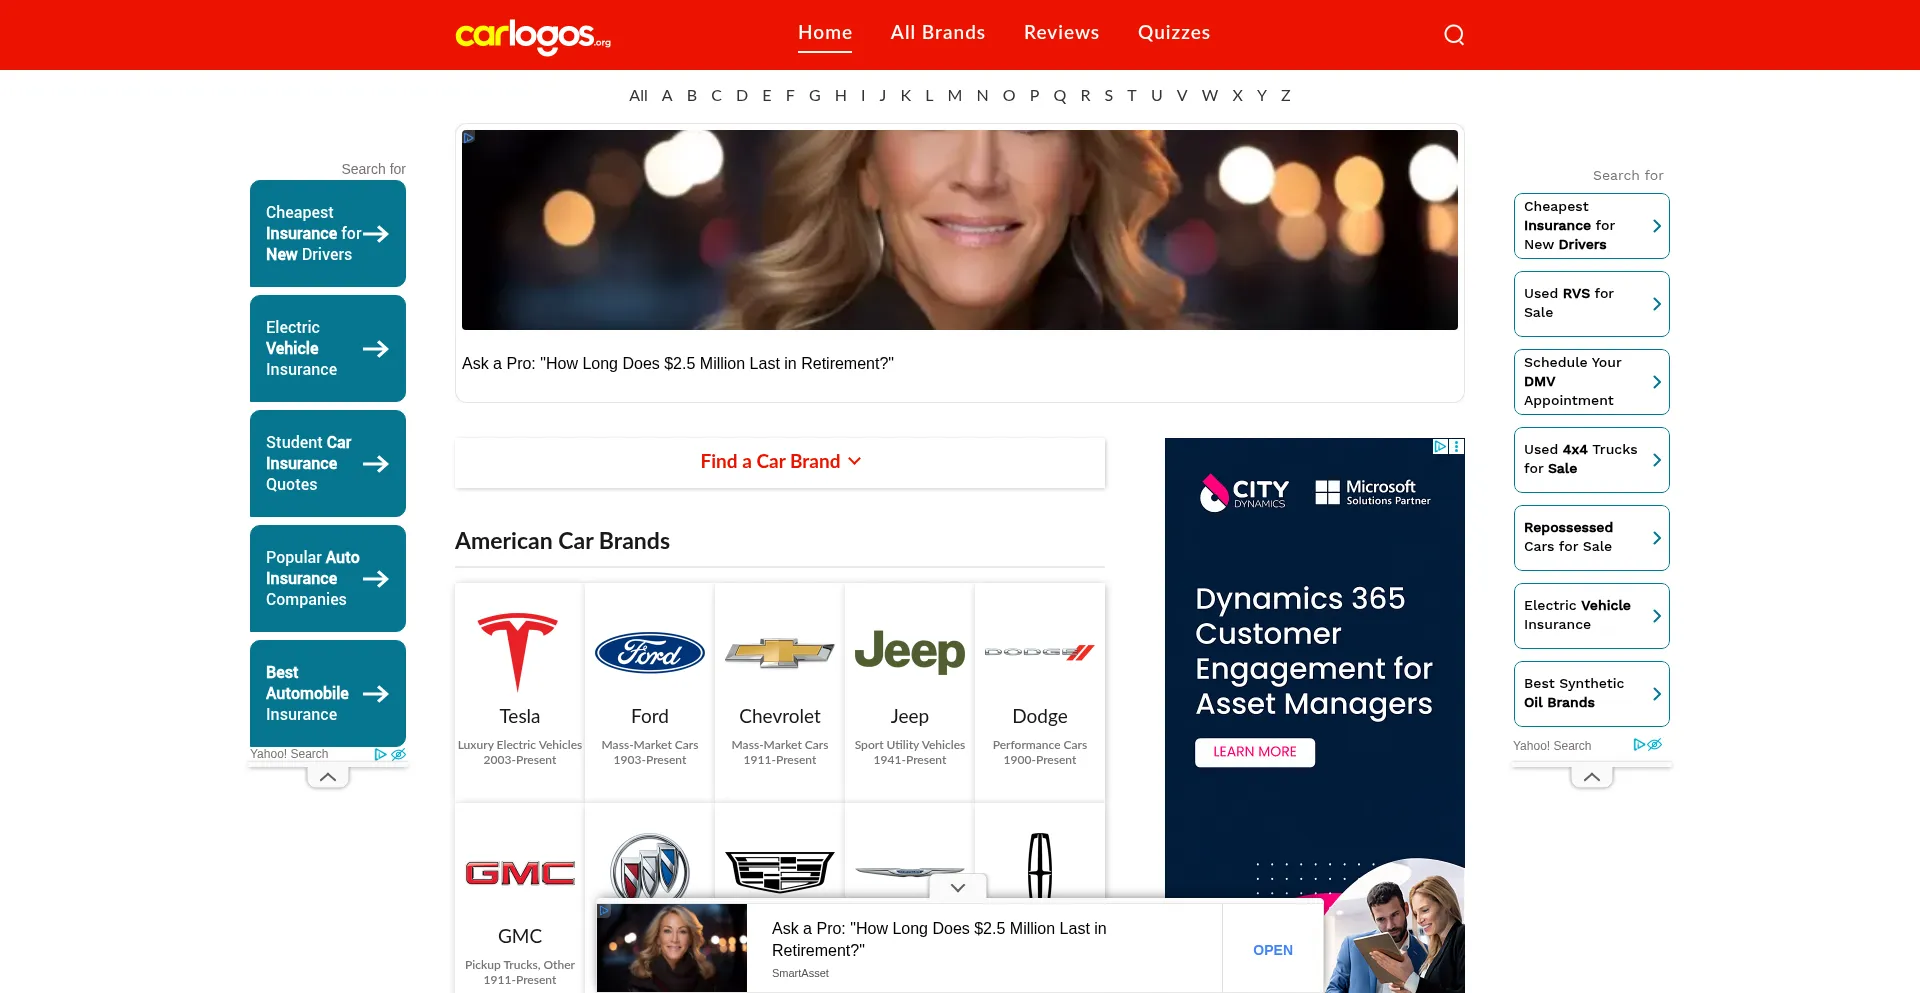Filter brands by letter M

(954, 96)
